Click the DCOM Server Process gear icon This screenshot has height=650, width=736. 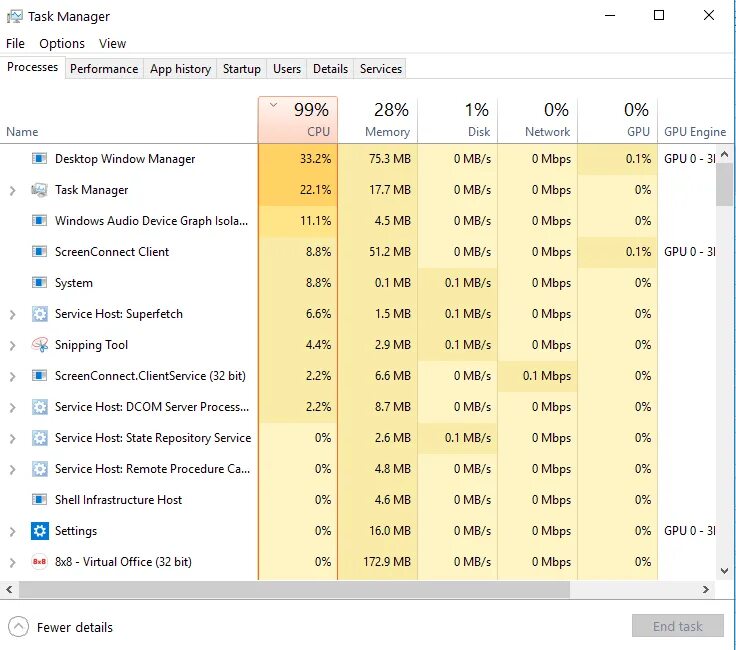[x=39, y=406]
